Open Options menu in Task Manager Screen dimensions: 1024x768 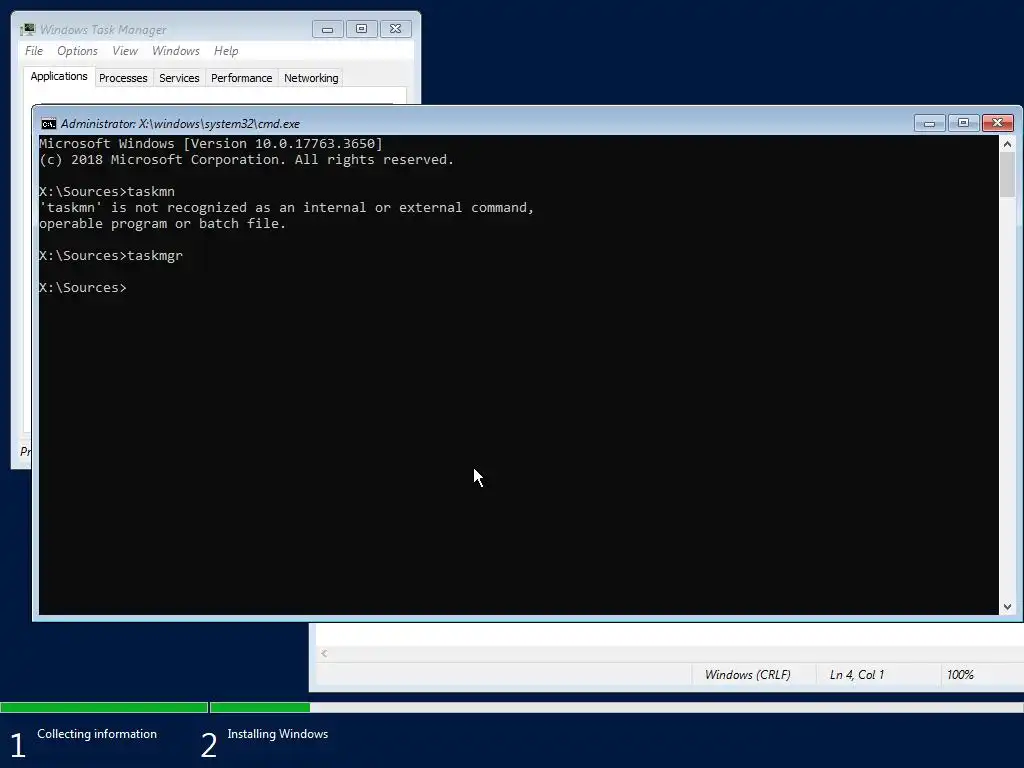(x=77, y=51)
